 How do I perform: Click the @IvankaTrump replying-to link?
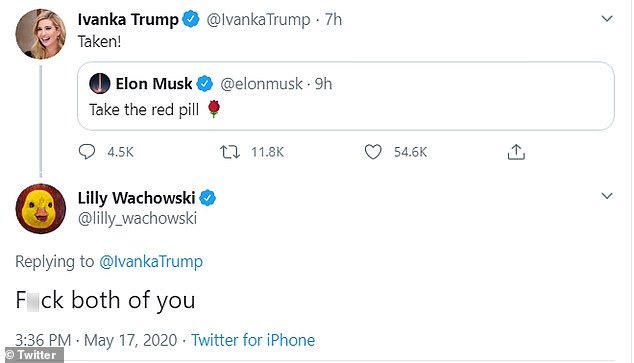click(x=151, y=262)
